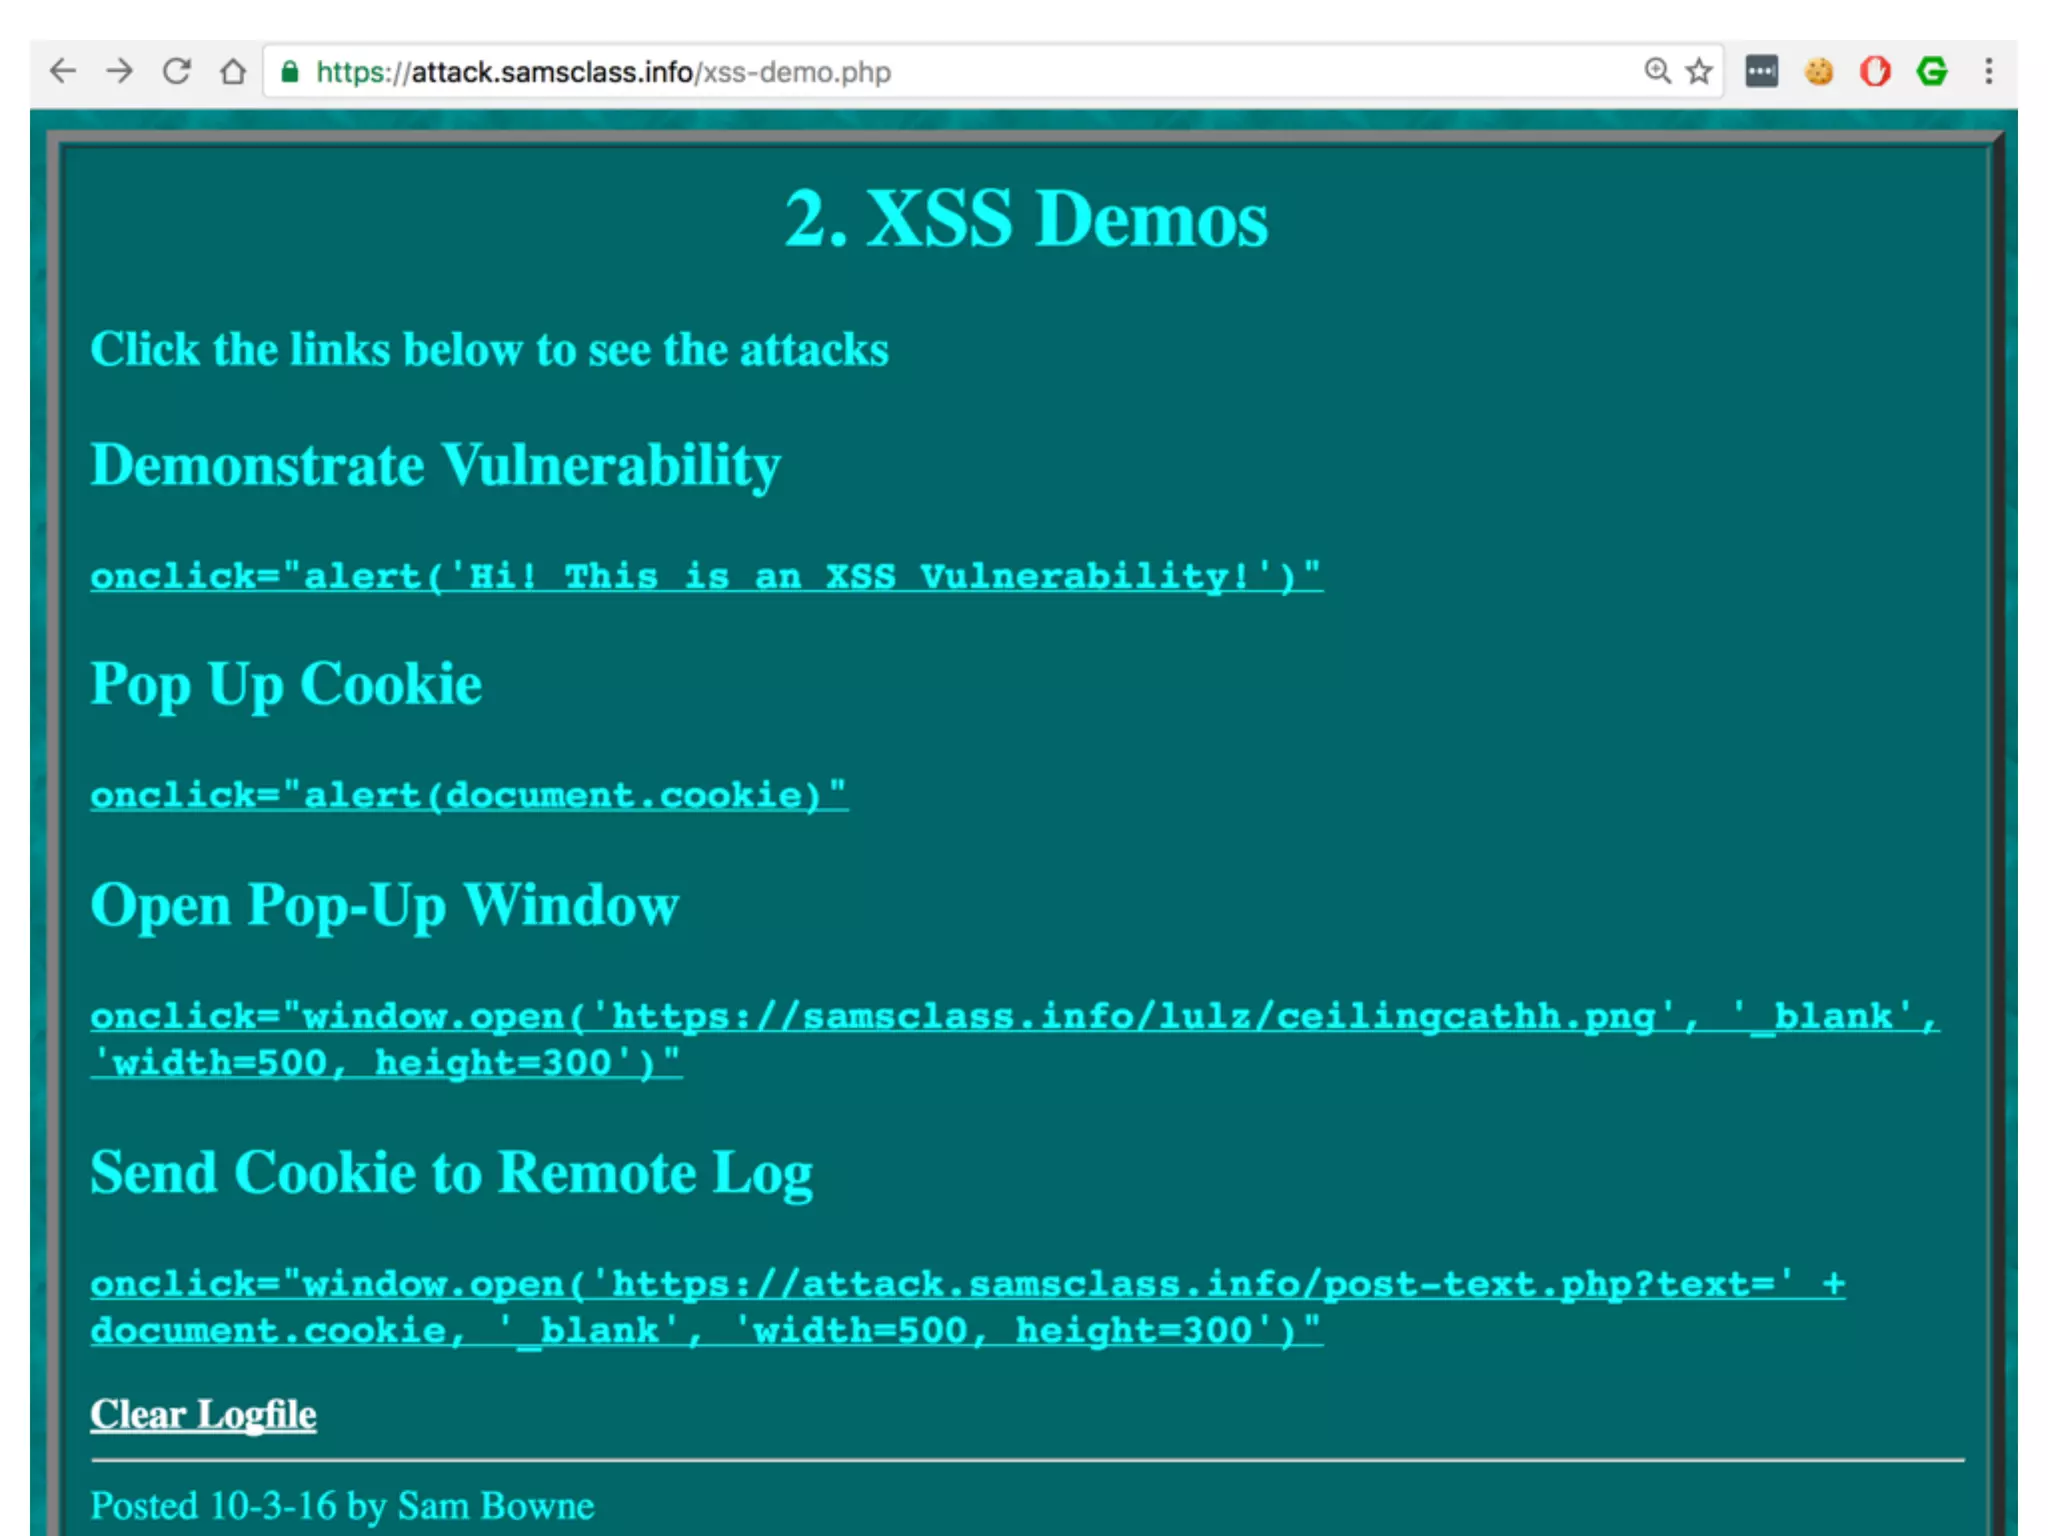Image resolution: width=2048 pixels, height=1536 pixels.
Task: Open the cookie editor extension
Action: click(x=1819, y=71)
